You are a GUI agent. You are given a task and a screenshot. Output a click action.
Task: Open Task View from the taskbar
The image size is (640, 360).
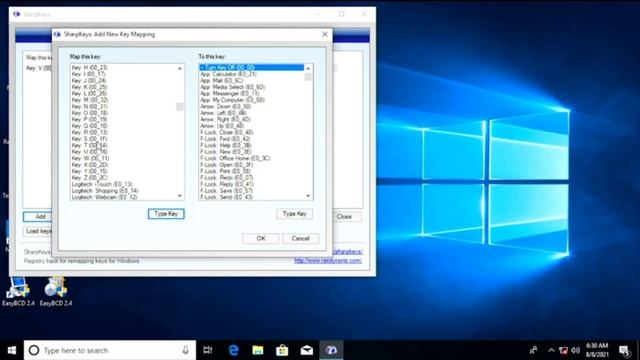coord(208,350)
